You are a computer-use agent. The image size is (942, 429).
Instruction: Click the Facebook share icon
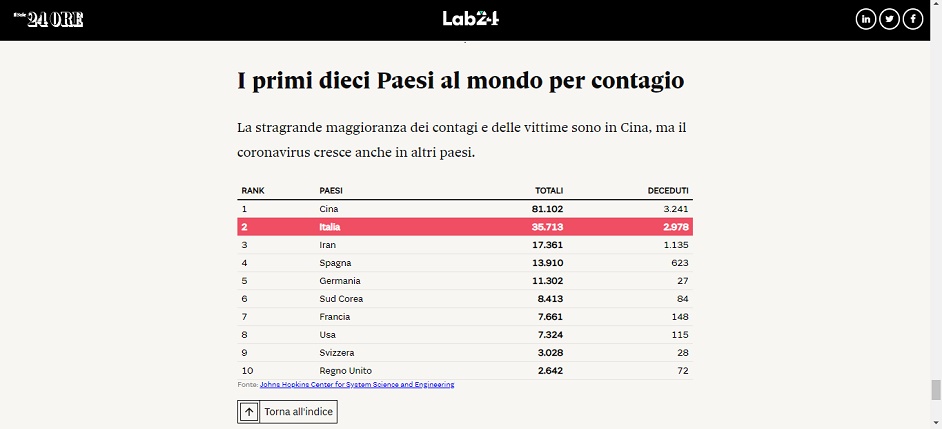pyautogui.click(x=913, y=20)
